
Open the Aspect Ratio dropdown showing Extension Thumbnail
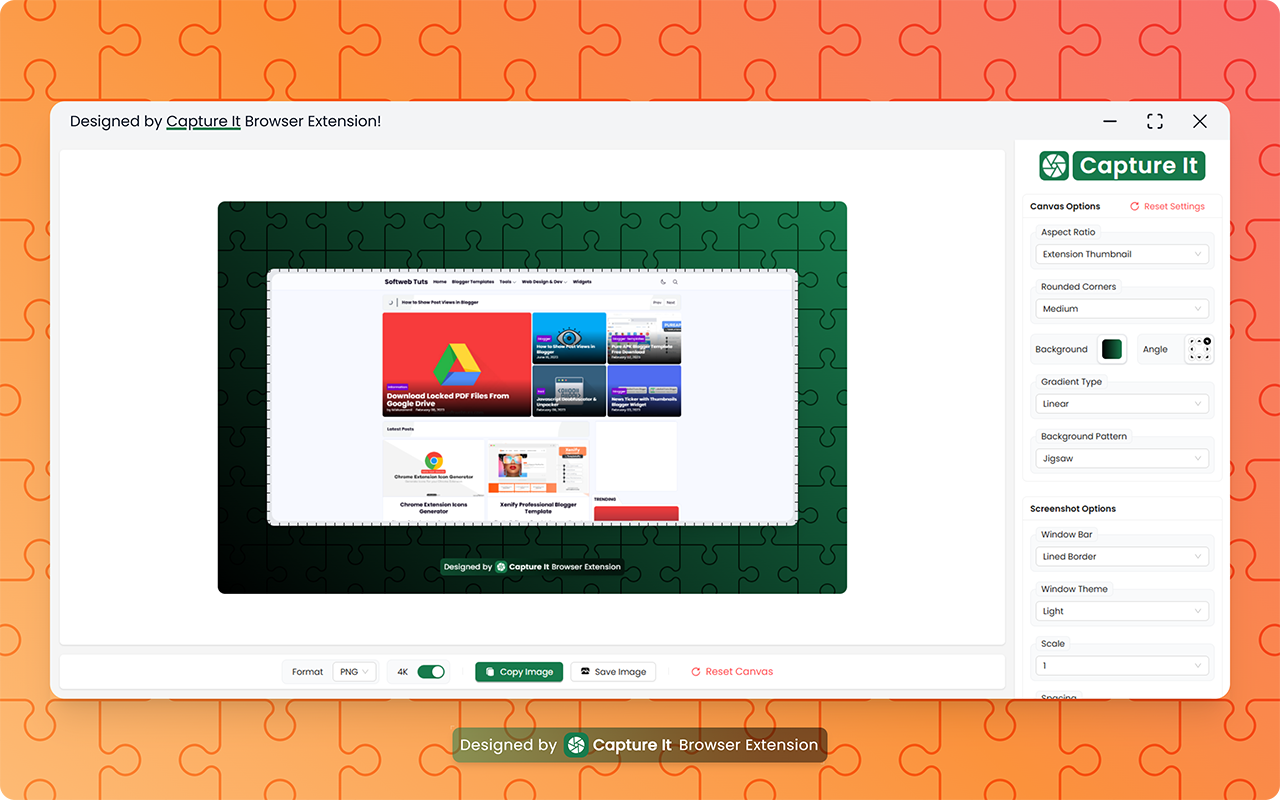coord(1122,253)
